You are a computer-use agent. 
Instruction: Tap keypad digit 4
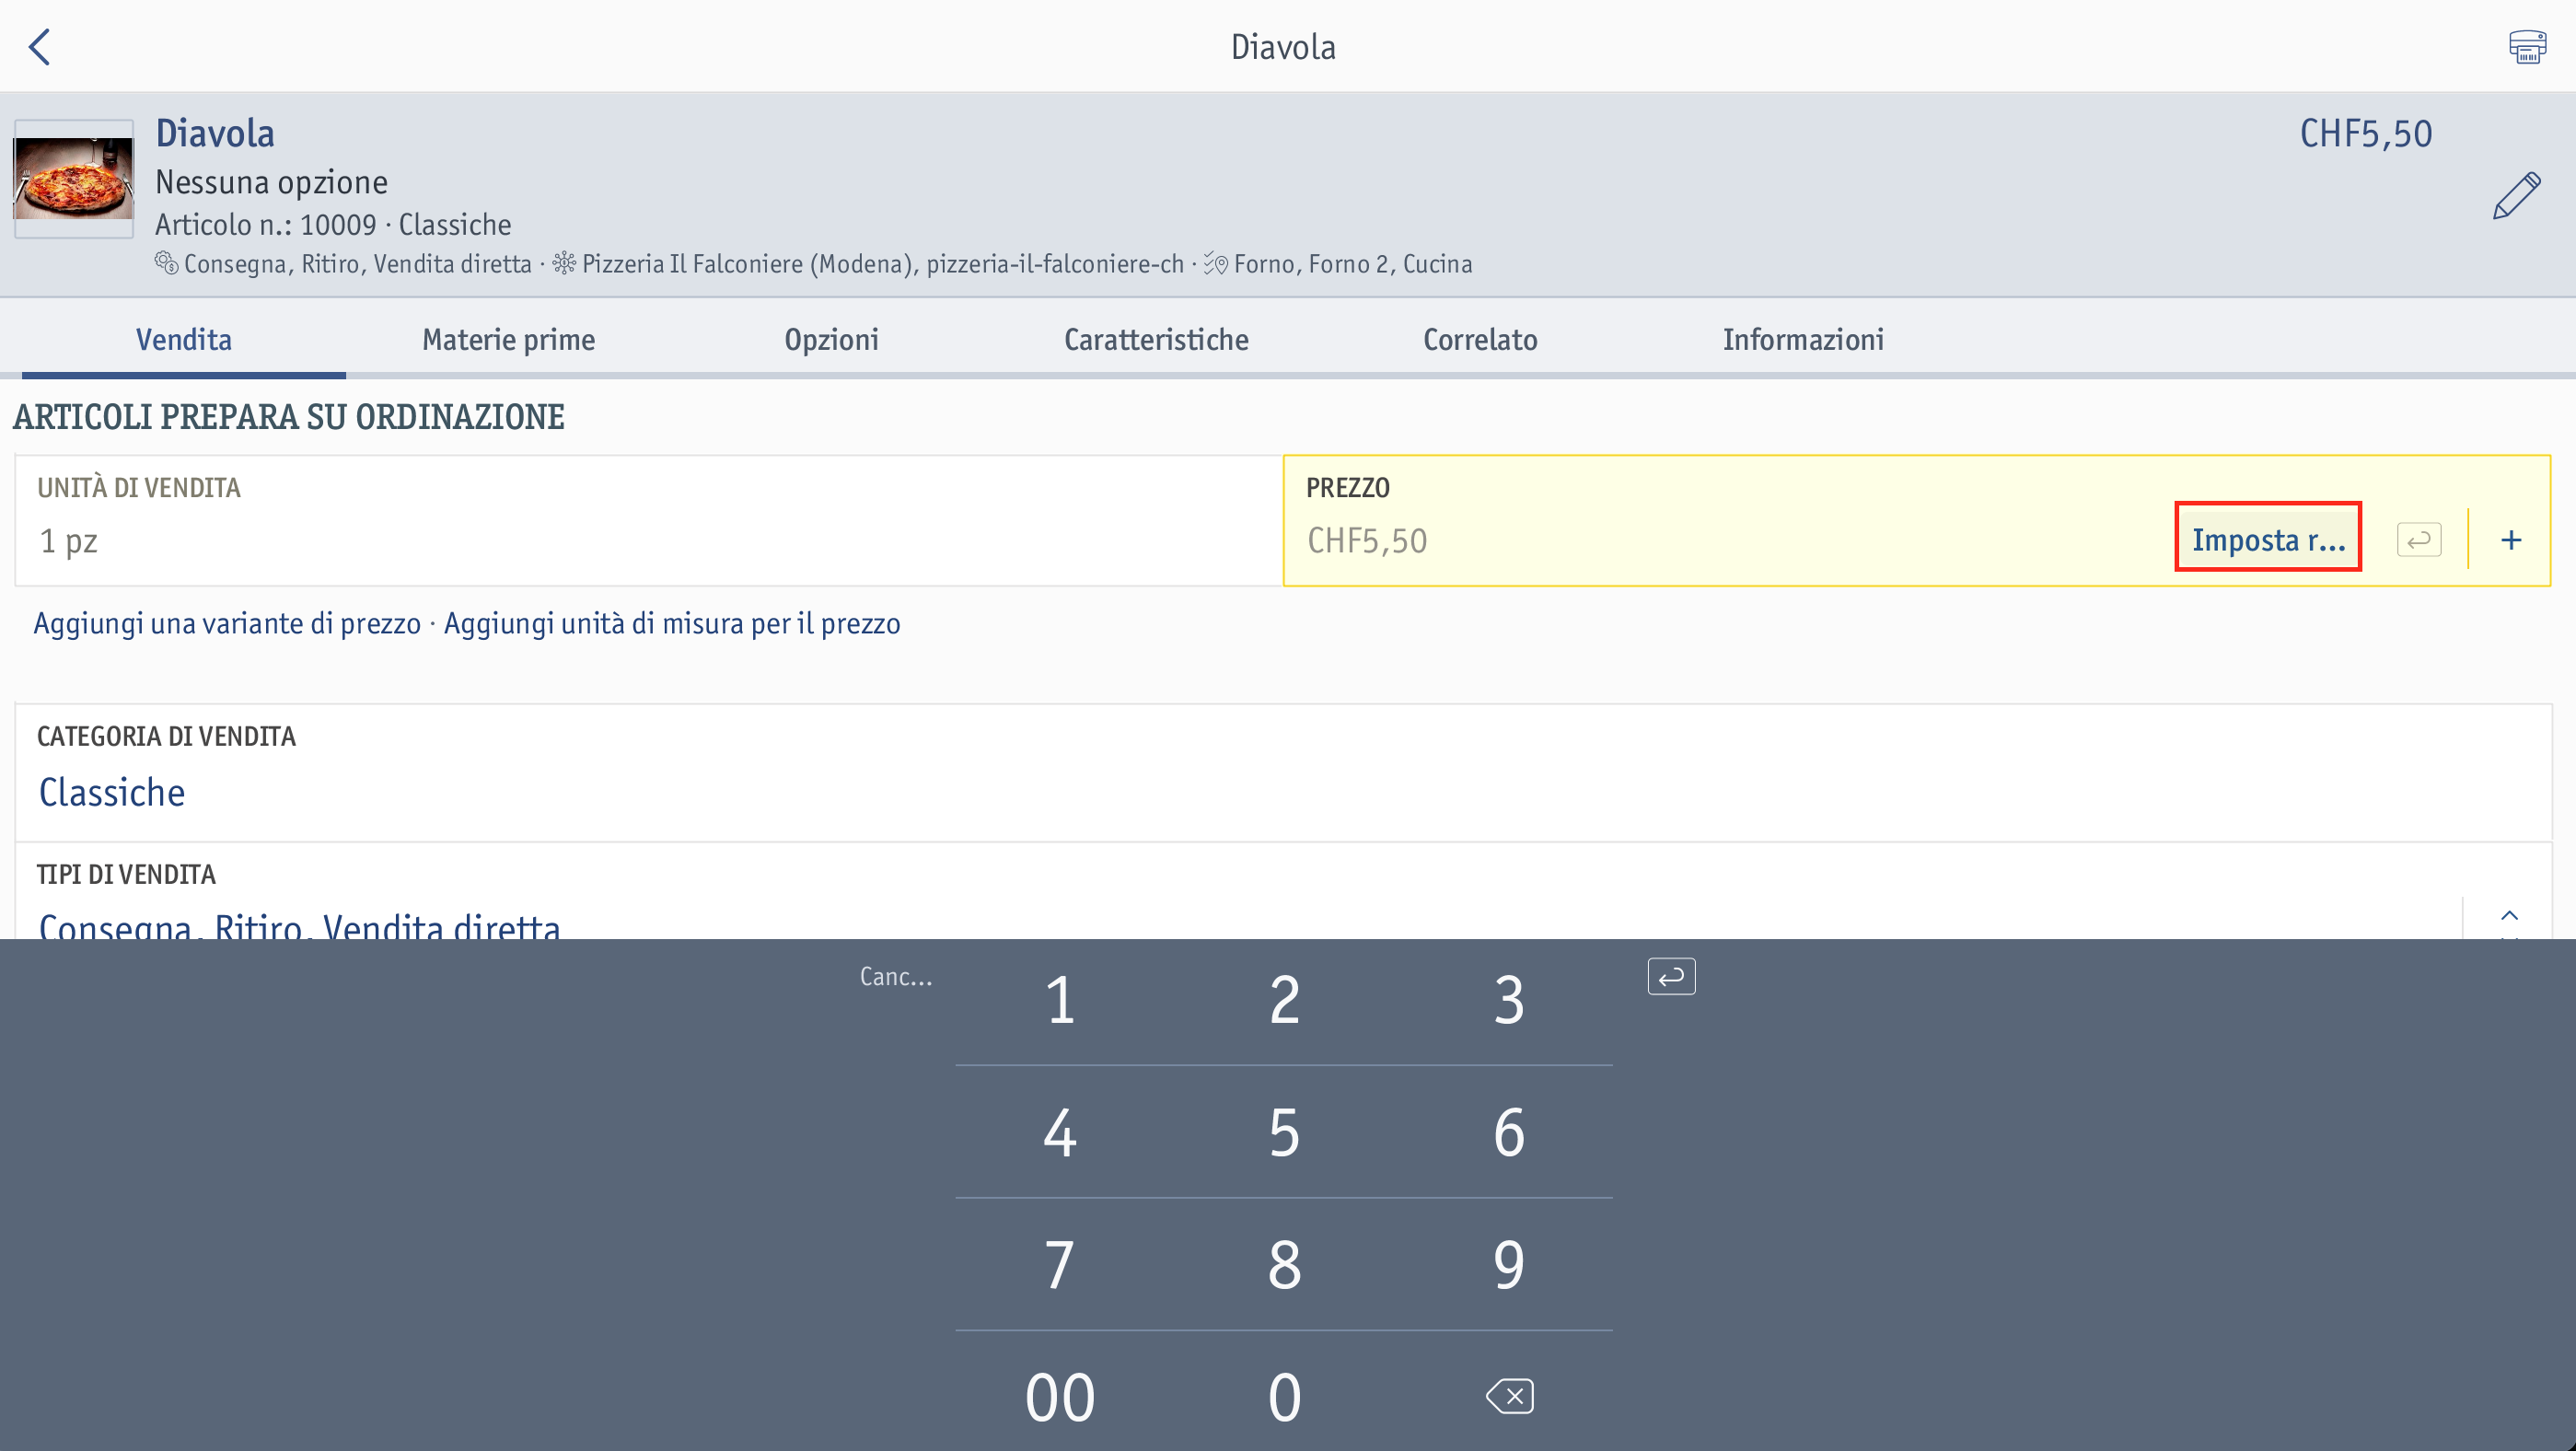click(1060, 1132)
